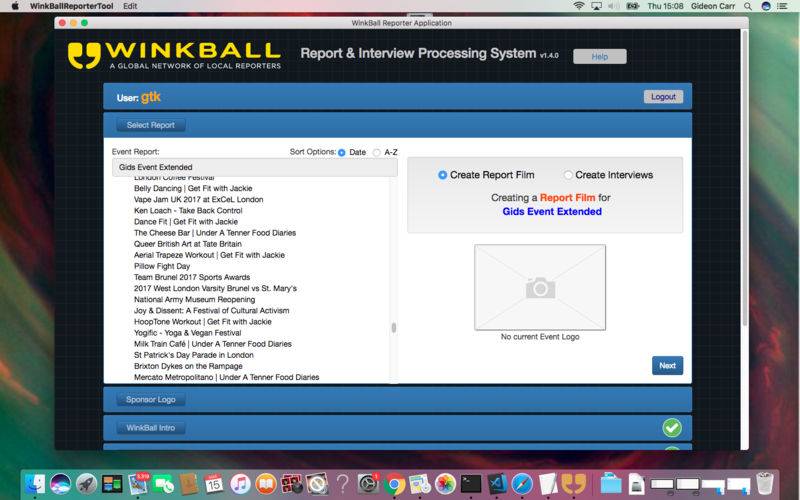Open Visual Studio Code in dock

click(496, 484)
